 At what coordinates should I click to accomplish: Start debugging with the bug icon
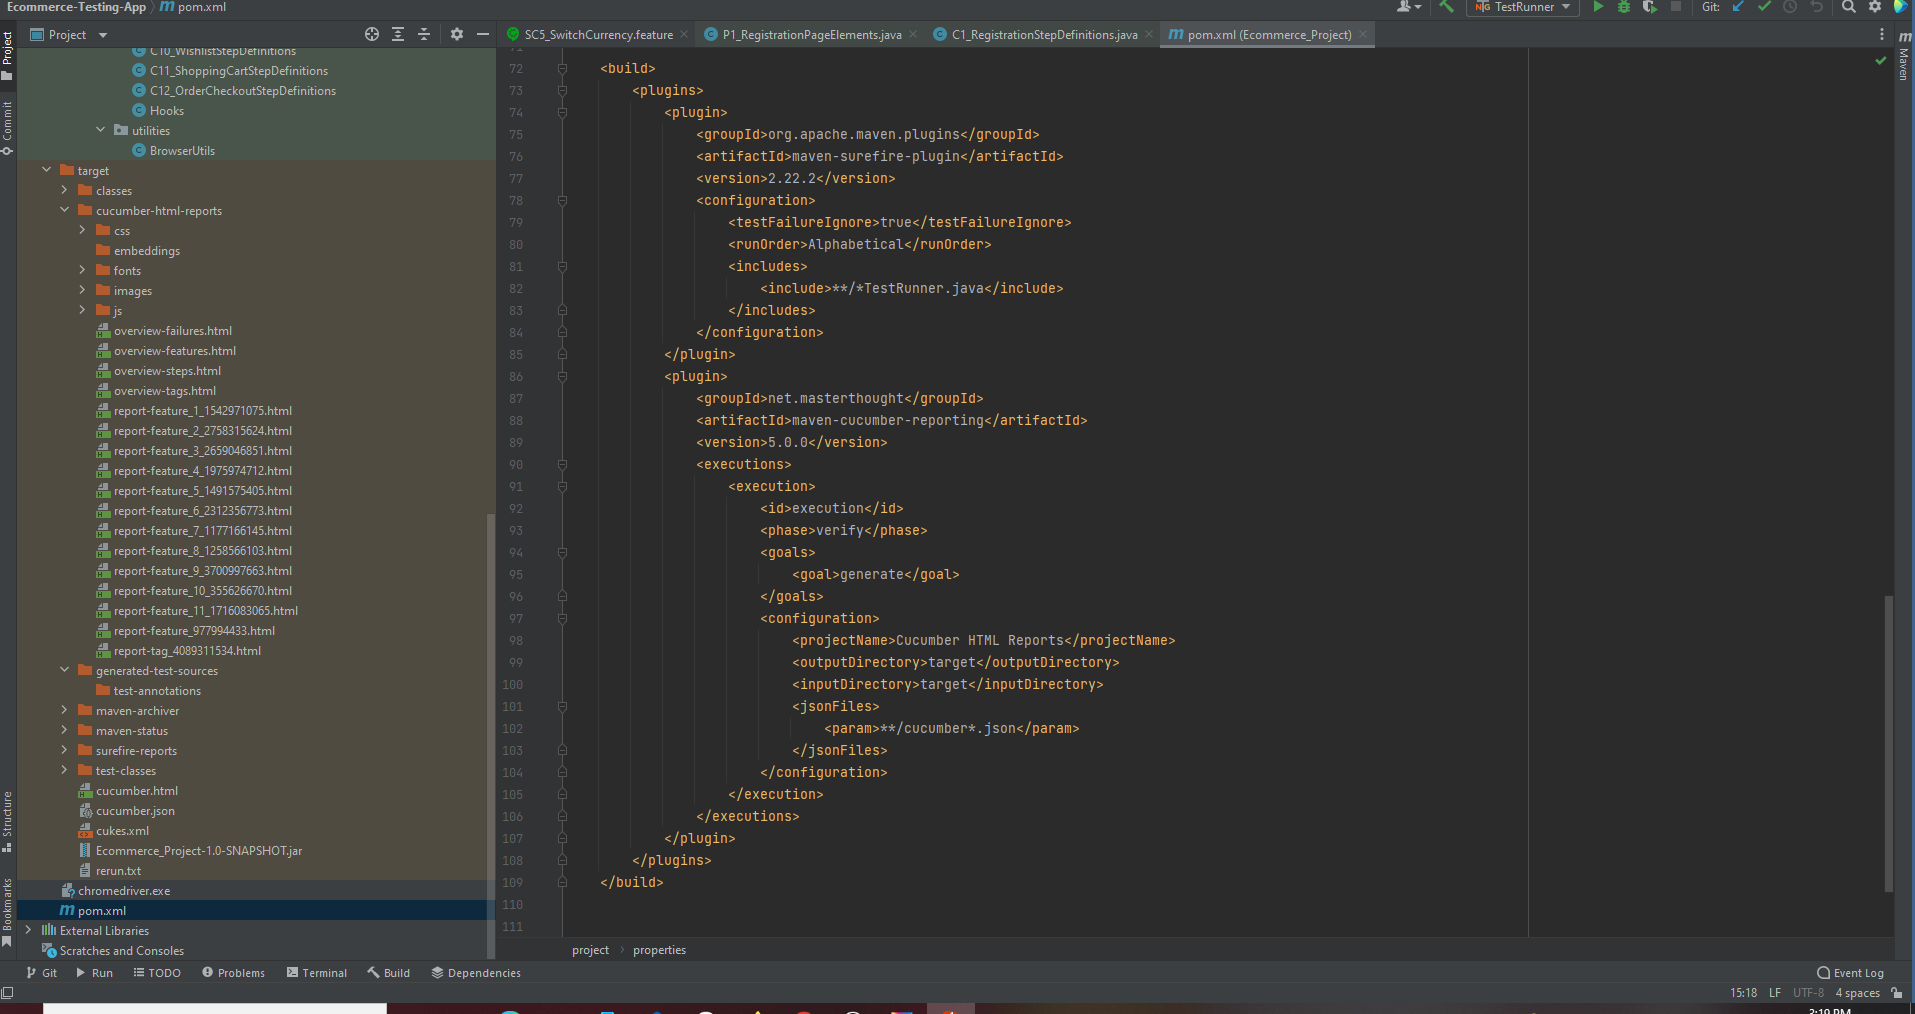coord(1624,7)
